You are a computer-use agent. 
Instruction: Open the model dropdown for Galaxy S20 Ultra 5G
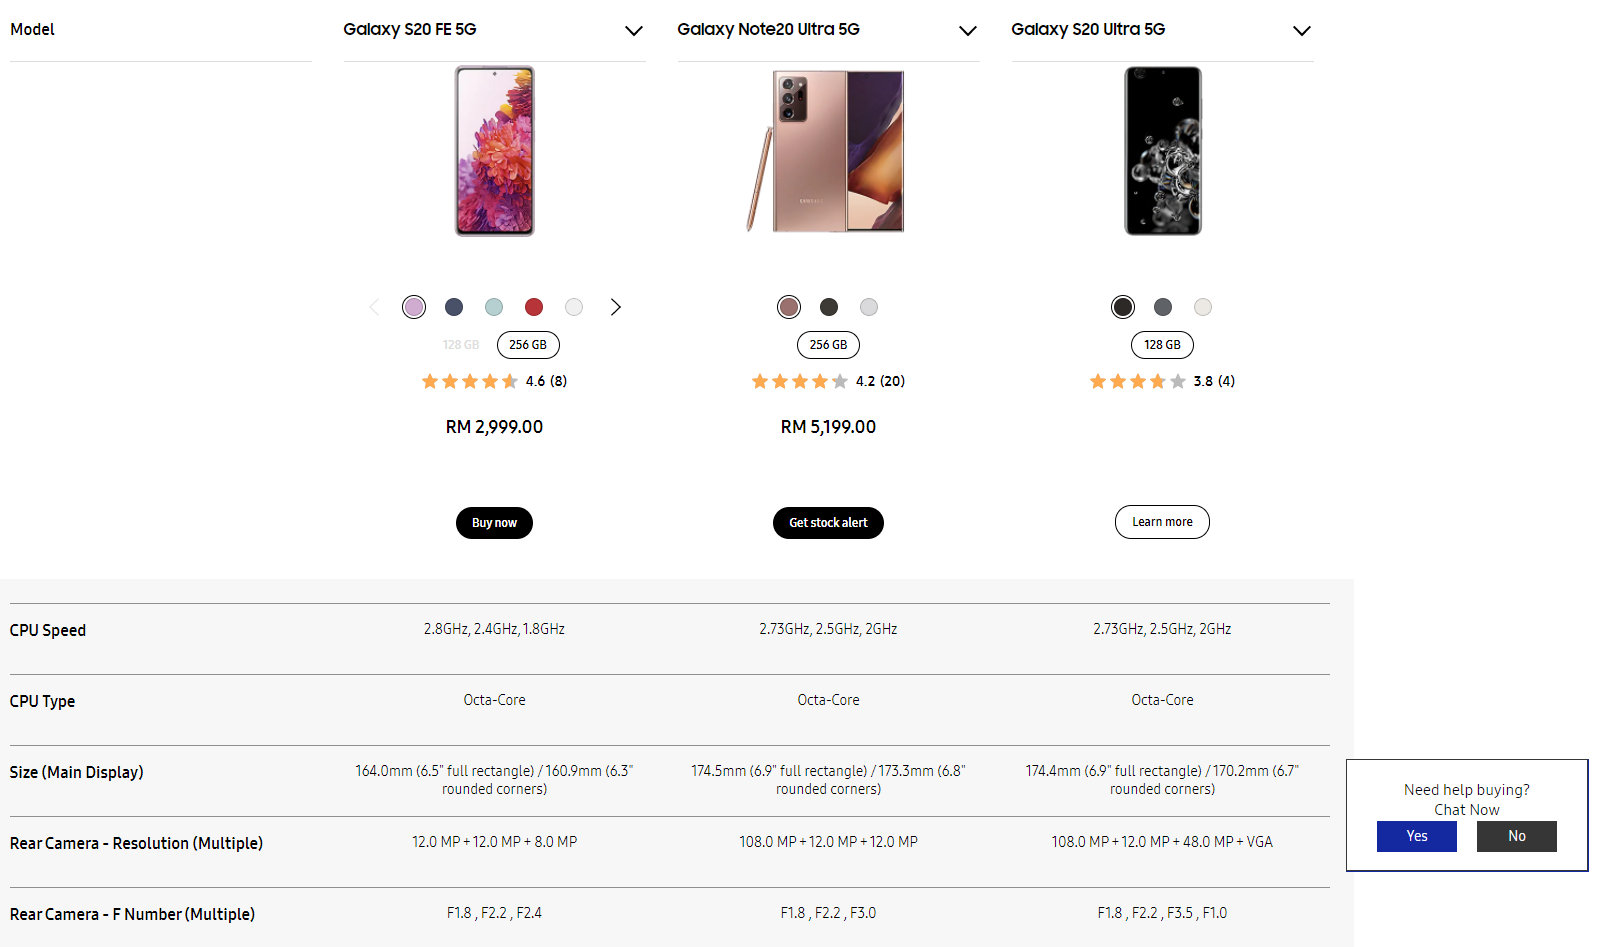click(1302, 30)
